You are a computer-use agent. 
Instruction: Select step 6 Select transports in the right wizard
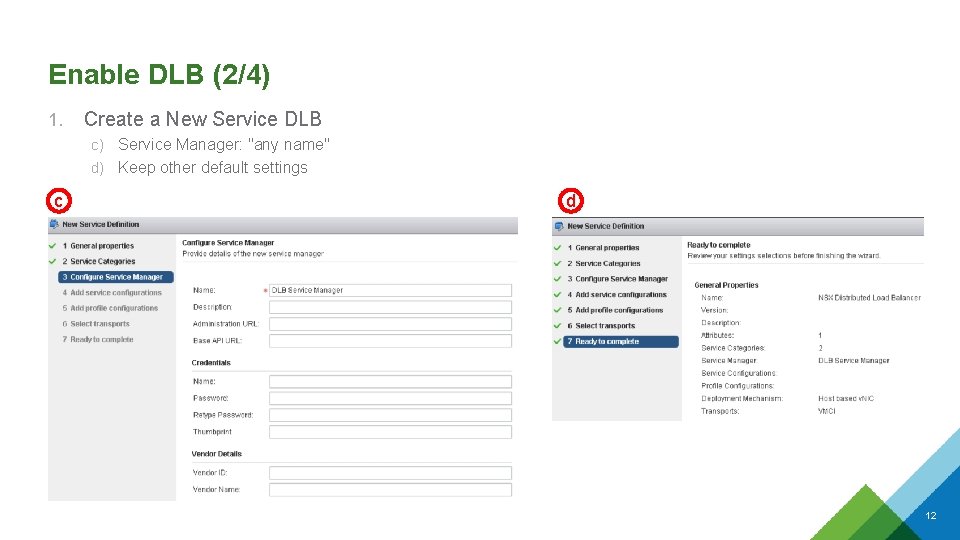601,326
